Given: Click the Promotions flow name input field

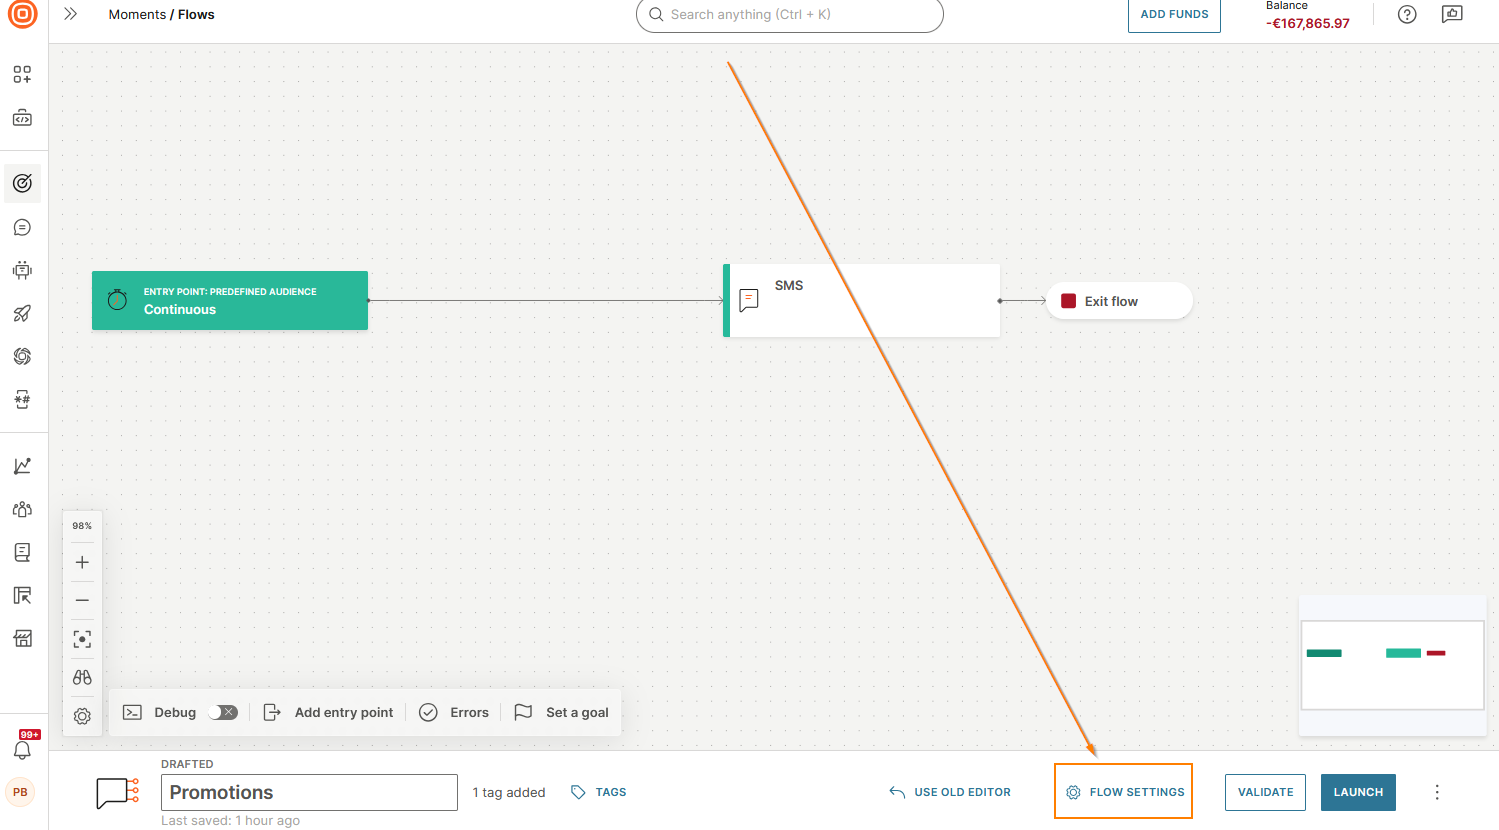Looking at the screenshot, I should pyautogui.click(x=309, y=792).
